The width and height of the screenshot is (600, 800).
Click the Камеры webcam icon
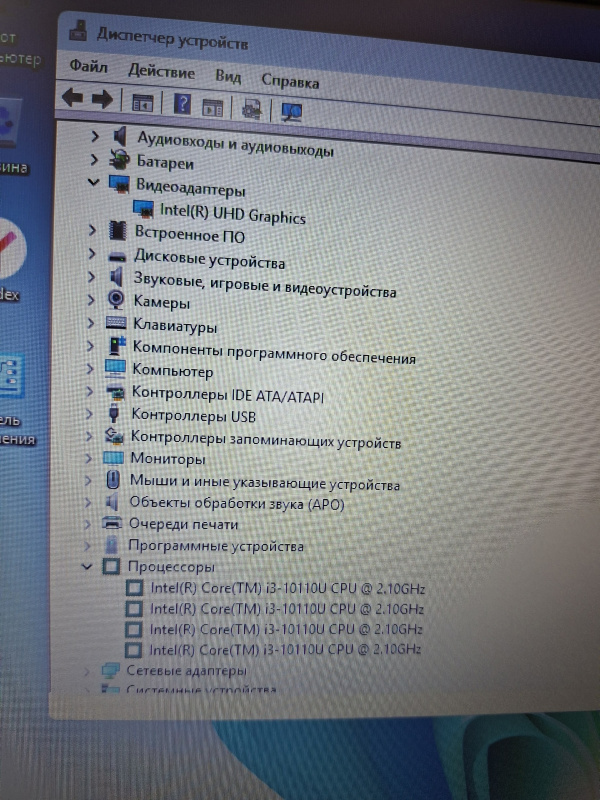pos(116,299)
